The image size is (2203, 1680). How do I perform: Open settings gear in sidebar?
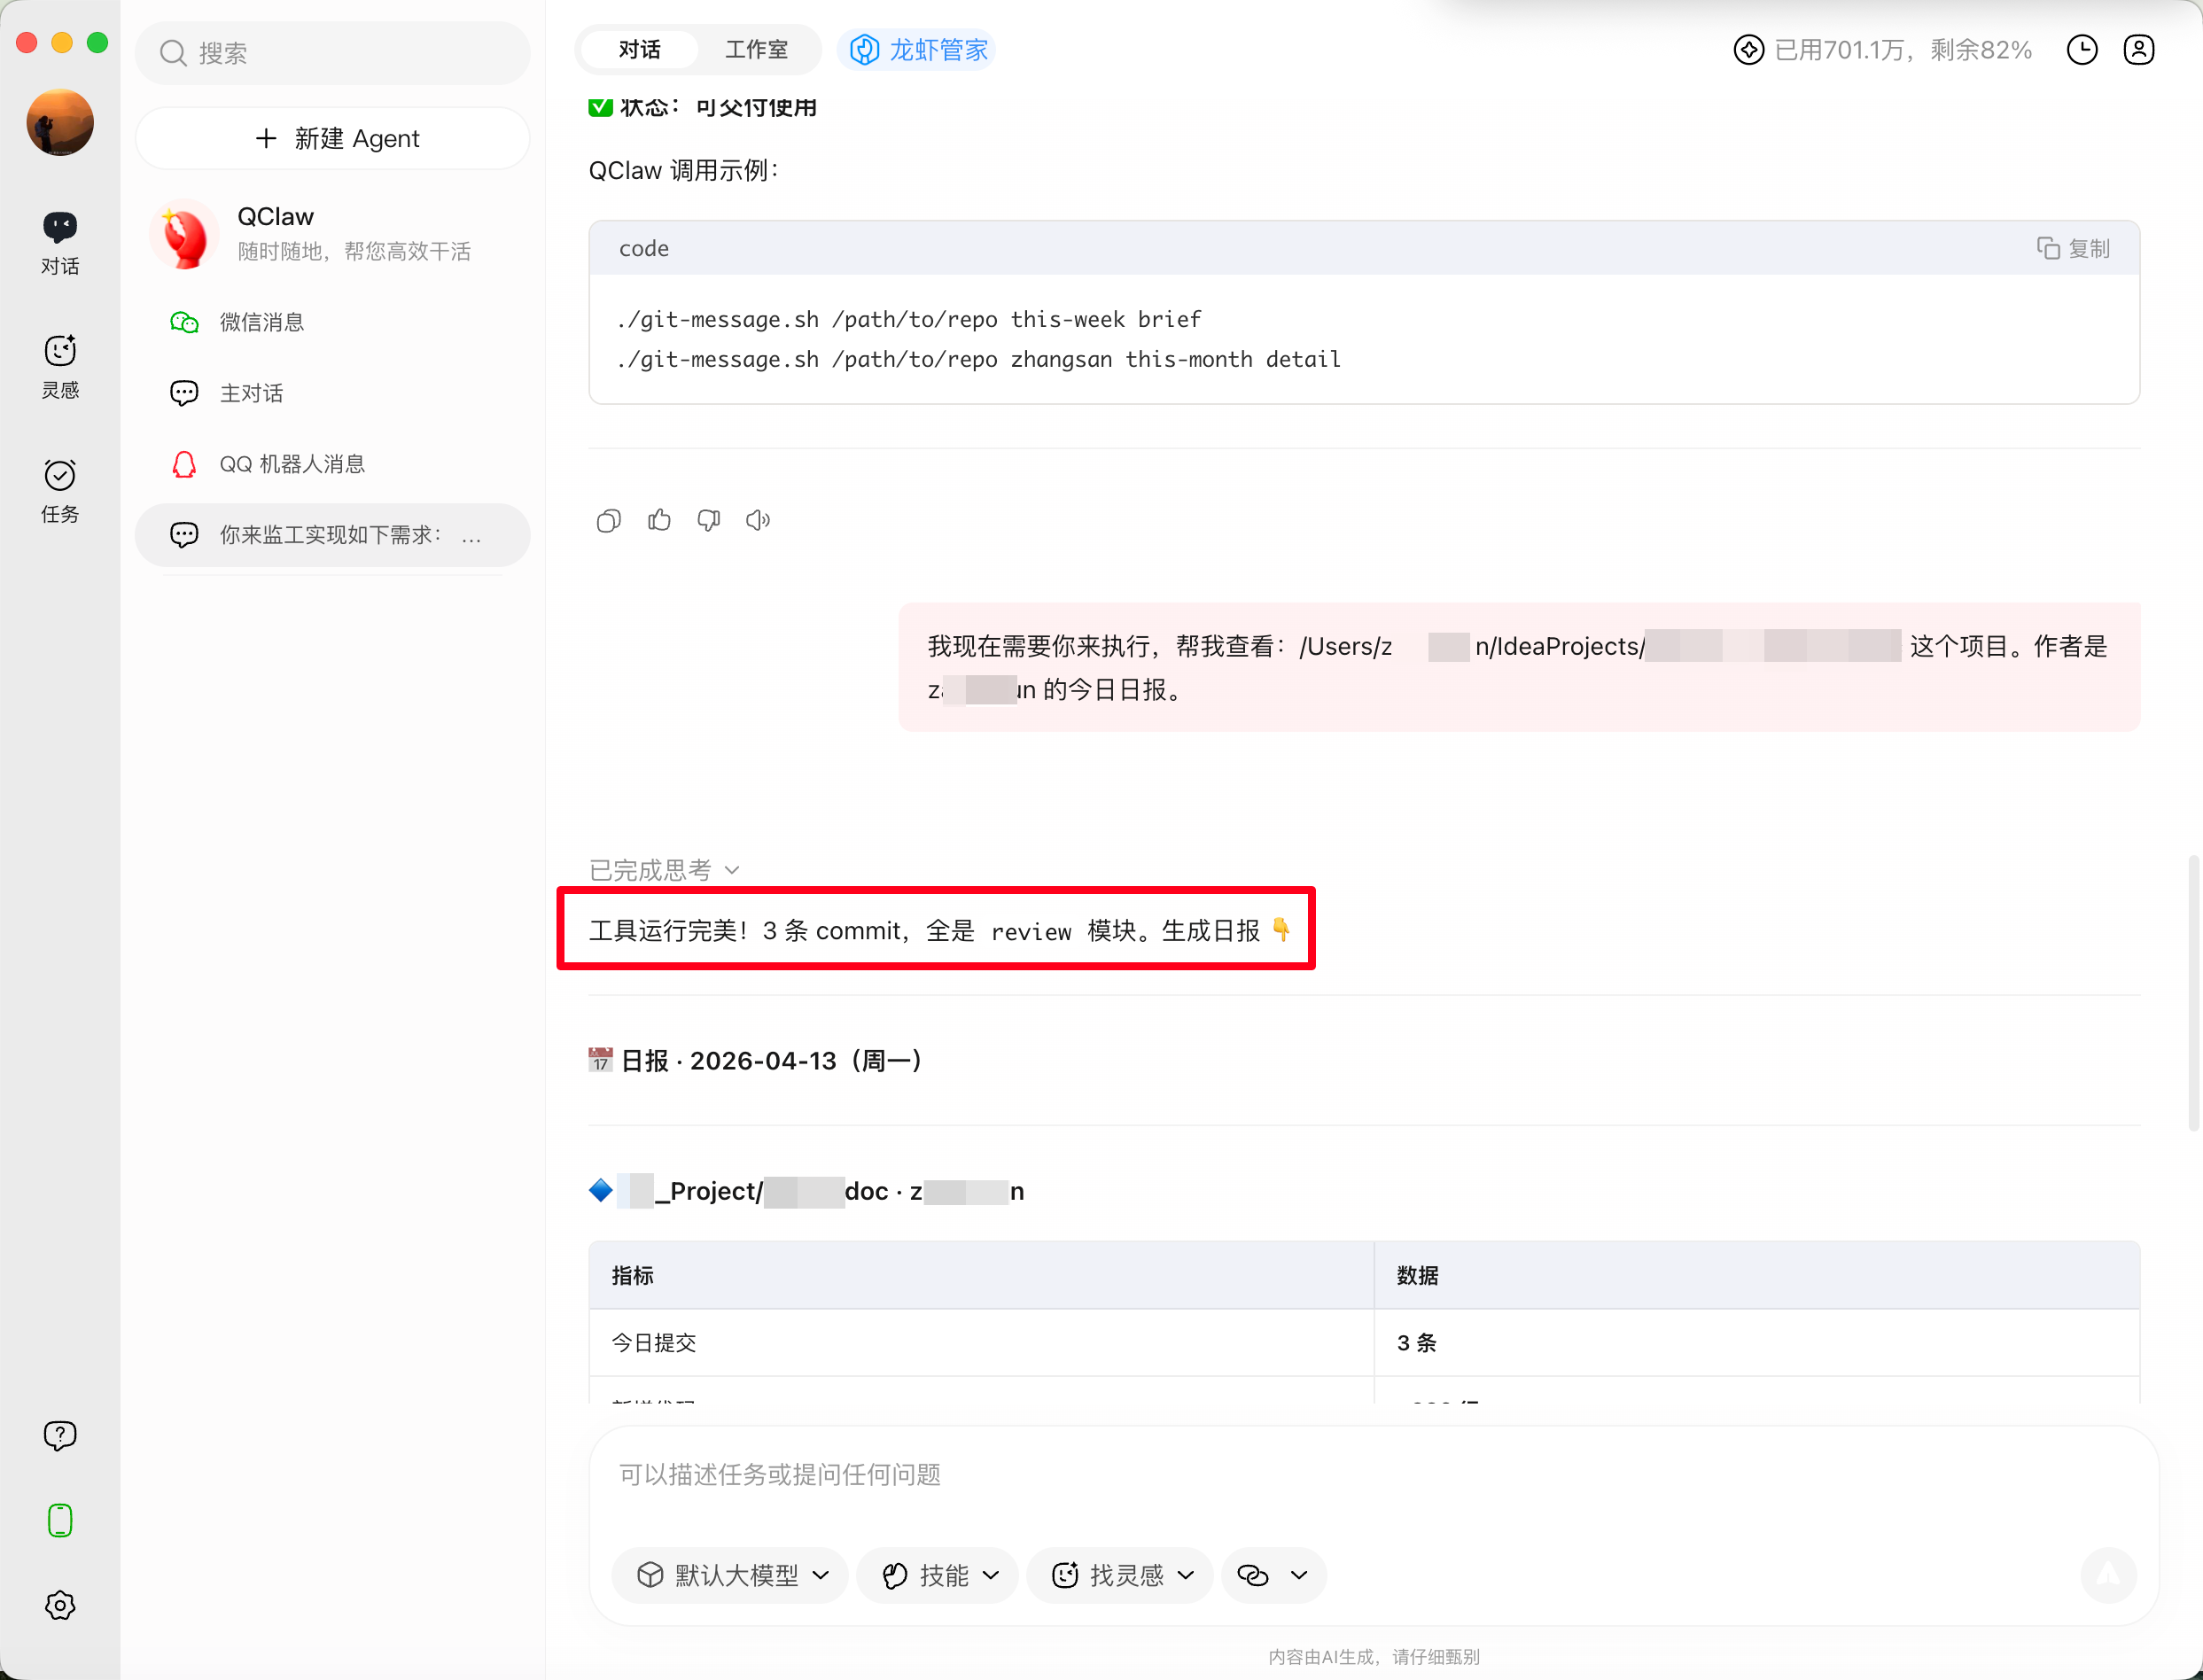coord(60,1605)
